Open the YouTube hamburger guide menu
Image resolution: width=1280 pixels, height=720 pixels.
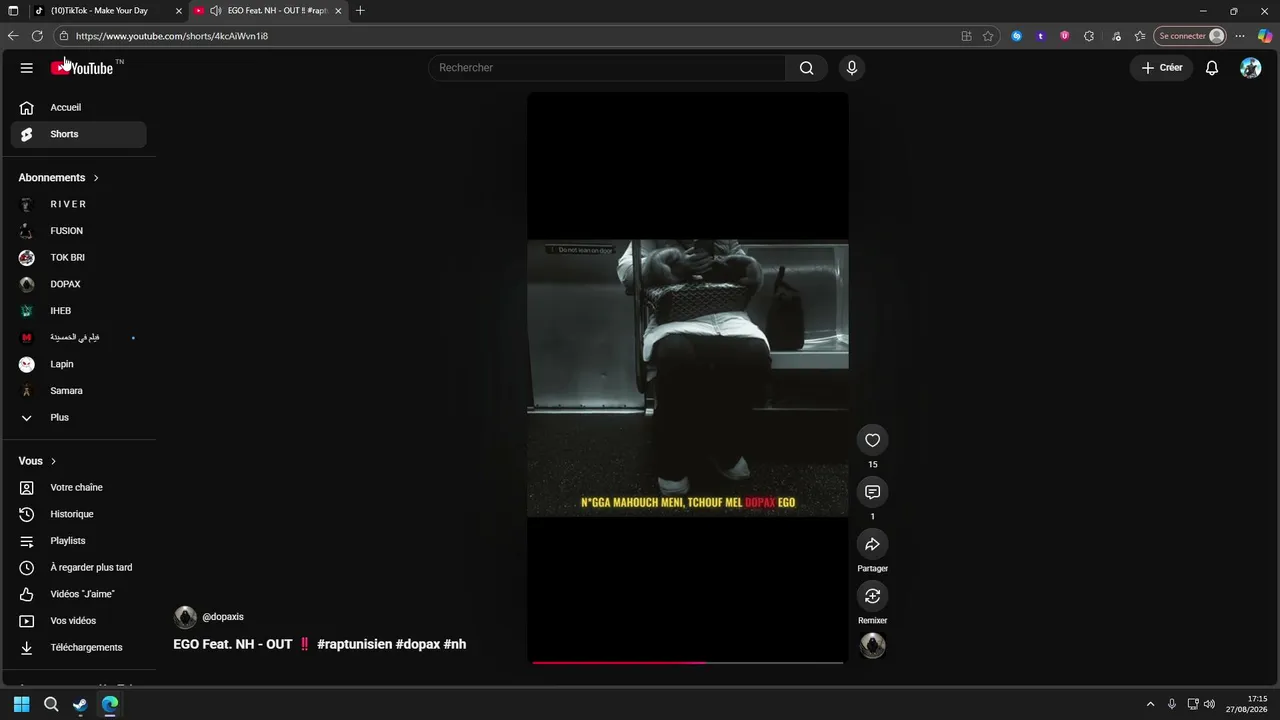point(27,68)
